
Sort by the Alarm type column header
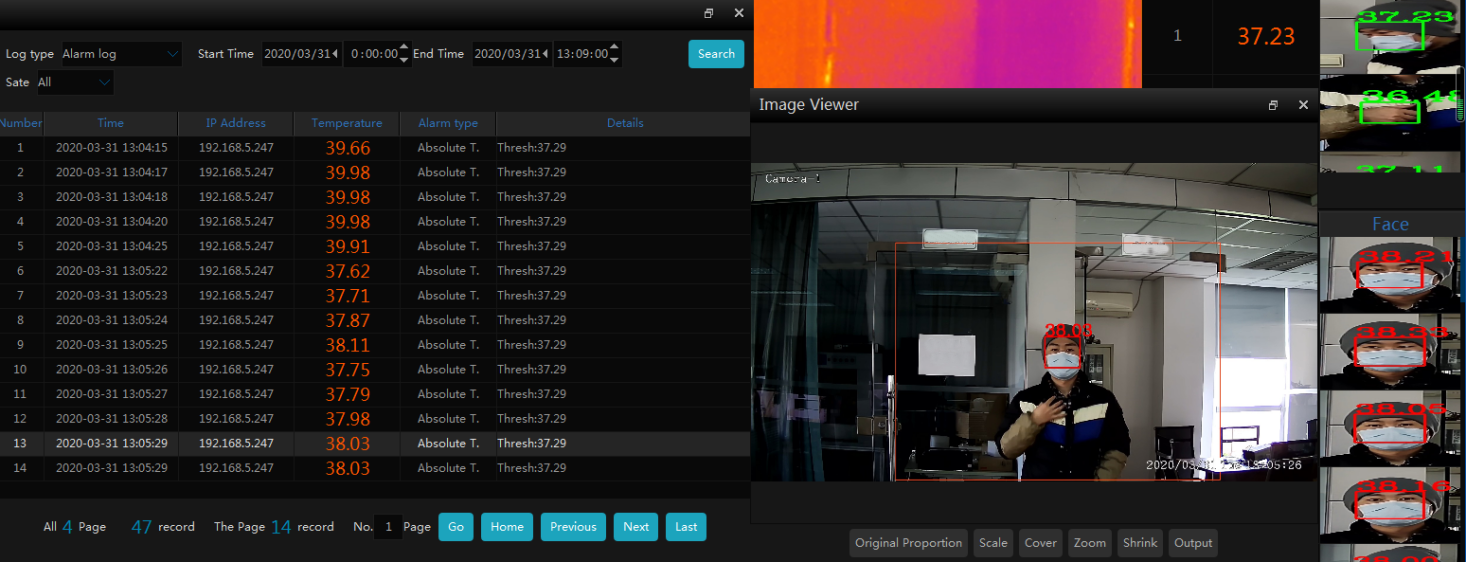(448, 123)
